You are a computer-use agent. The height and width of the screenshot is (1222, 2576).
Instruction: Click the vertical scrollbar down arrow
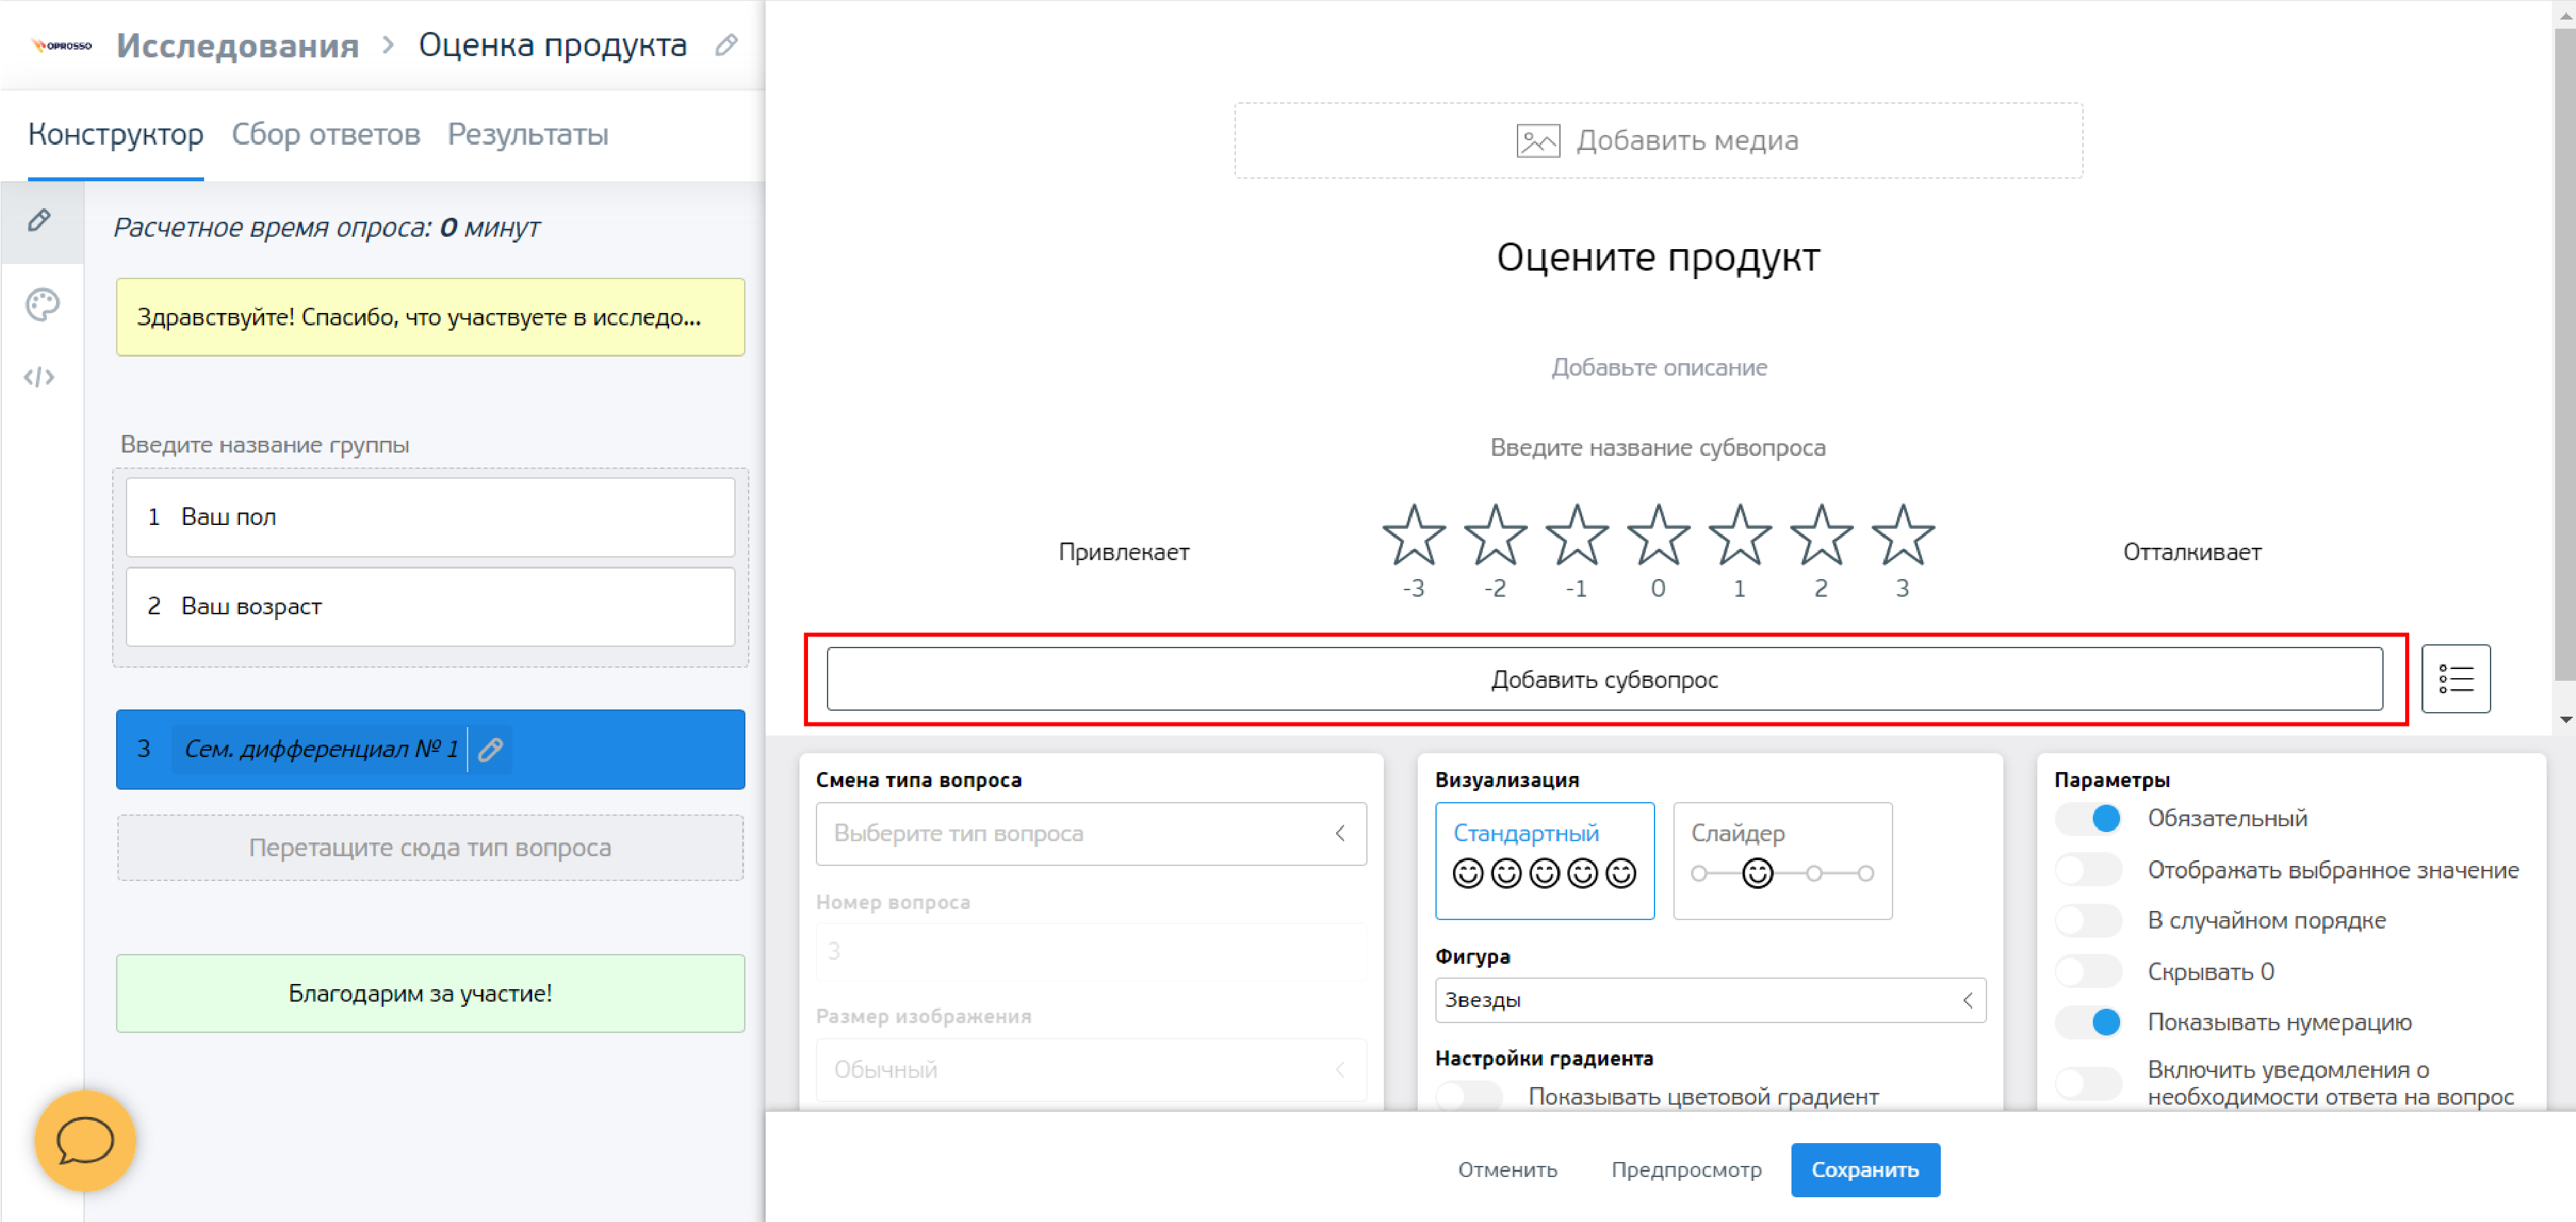tap(2565, 719)
